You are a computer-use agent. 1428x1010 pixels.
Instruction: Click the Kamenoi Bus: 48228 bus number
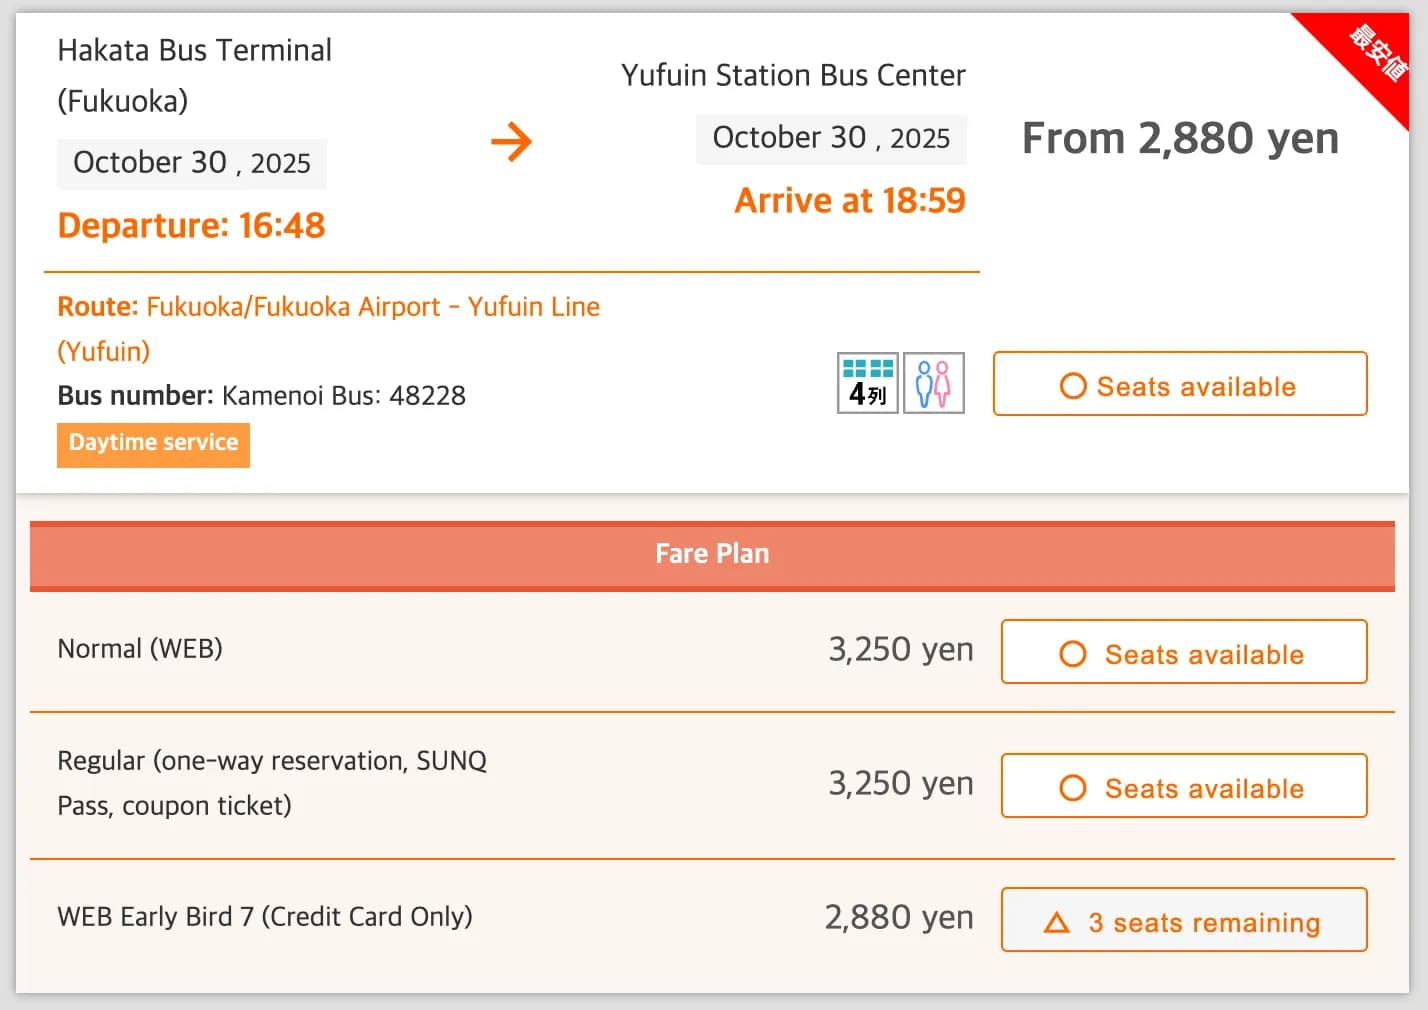tap(343, 395)
